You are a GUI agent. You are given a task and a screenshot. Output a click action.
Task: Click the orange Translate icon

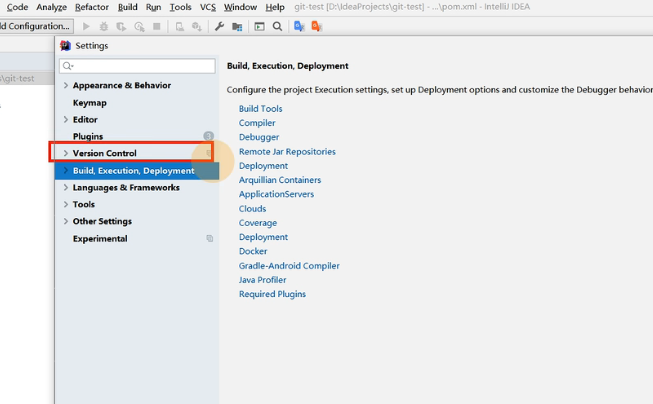pos(317,27)
